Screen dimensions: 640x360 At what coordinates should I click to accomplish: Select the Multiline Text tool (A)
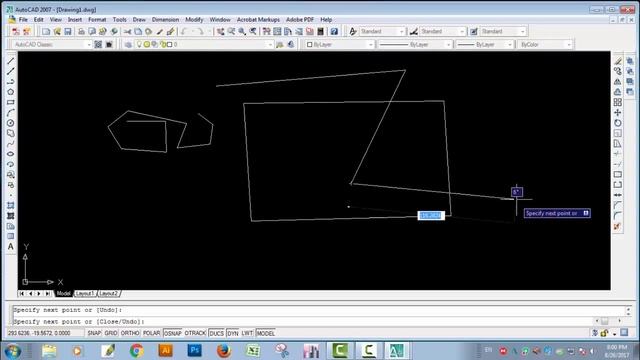(x=11, y=247)
